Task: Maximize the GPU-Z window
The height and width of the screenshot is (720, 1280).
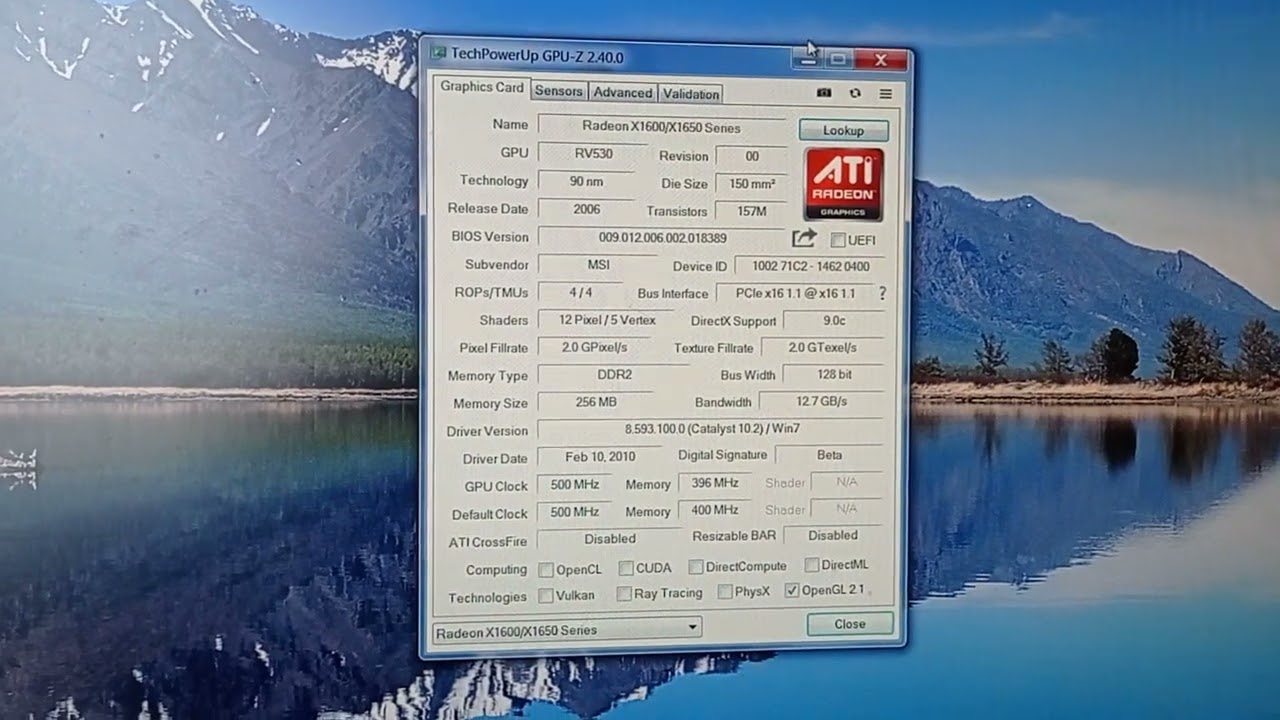Action: pyautogui.click(x=838, y=59)
